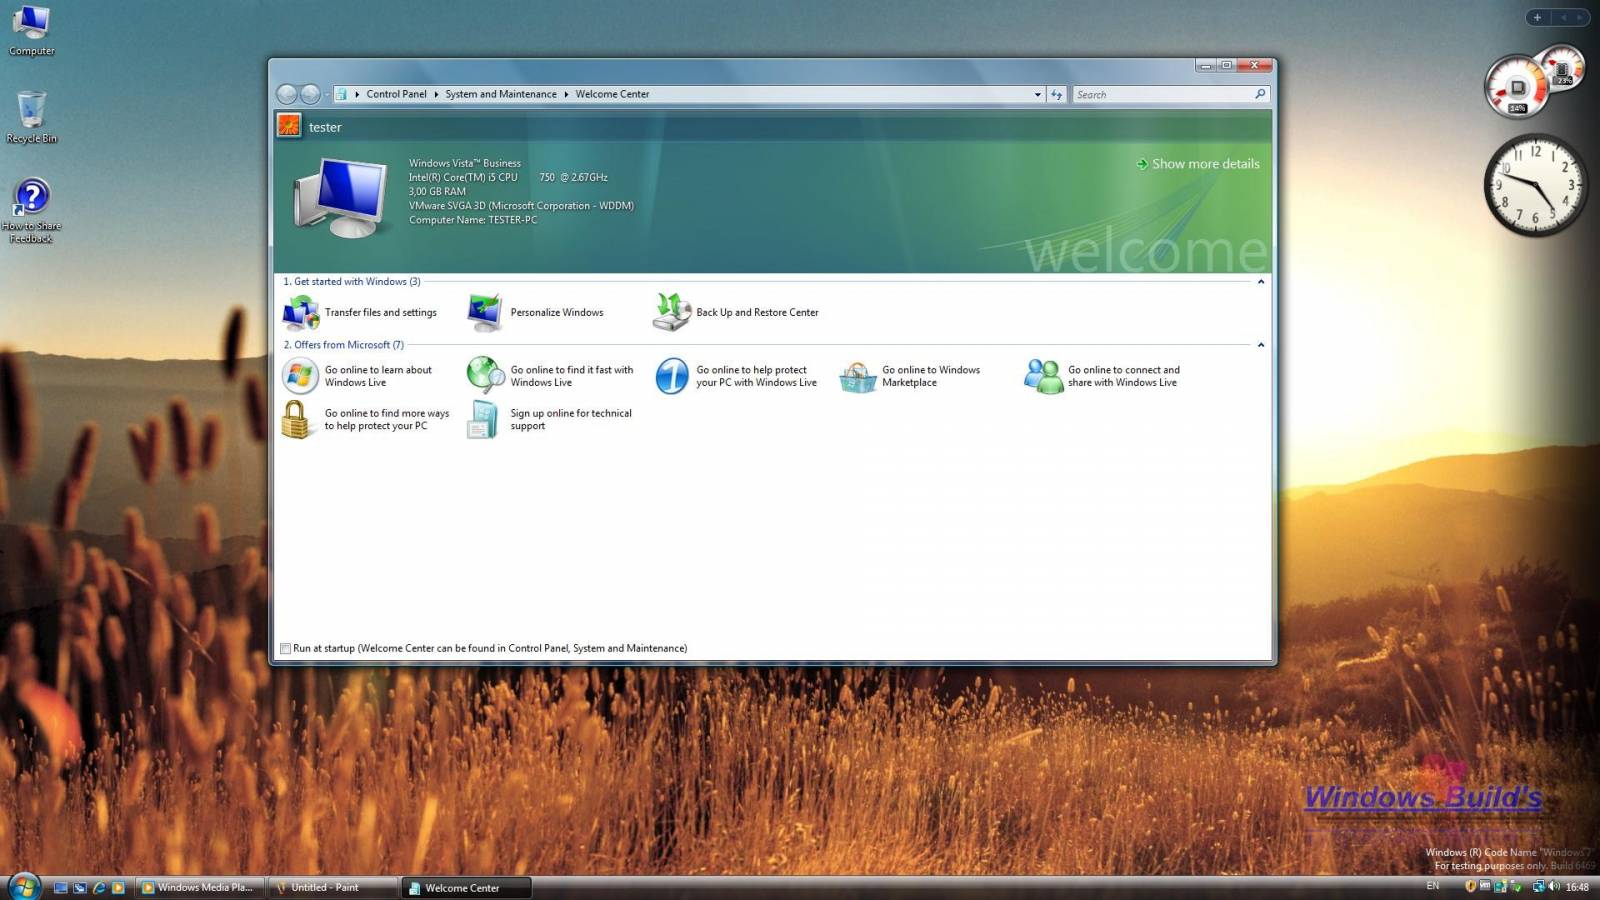Click Show more details link
This screenshot has height=900, width=1600.
[x=1198, y=164]
